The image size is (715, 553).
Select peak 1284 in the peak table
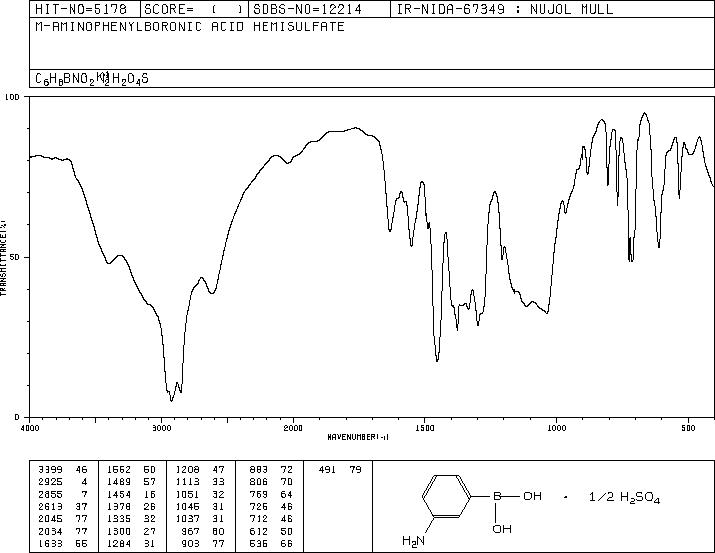click(119, 544)
